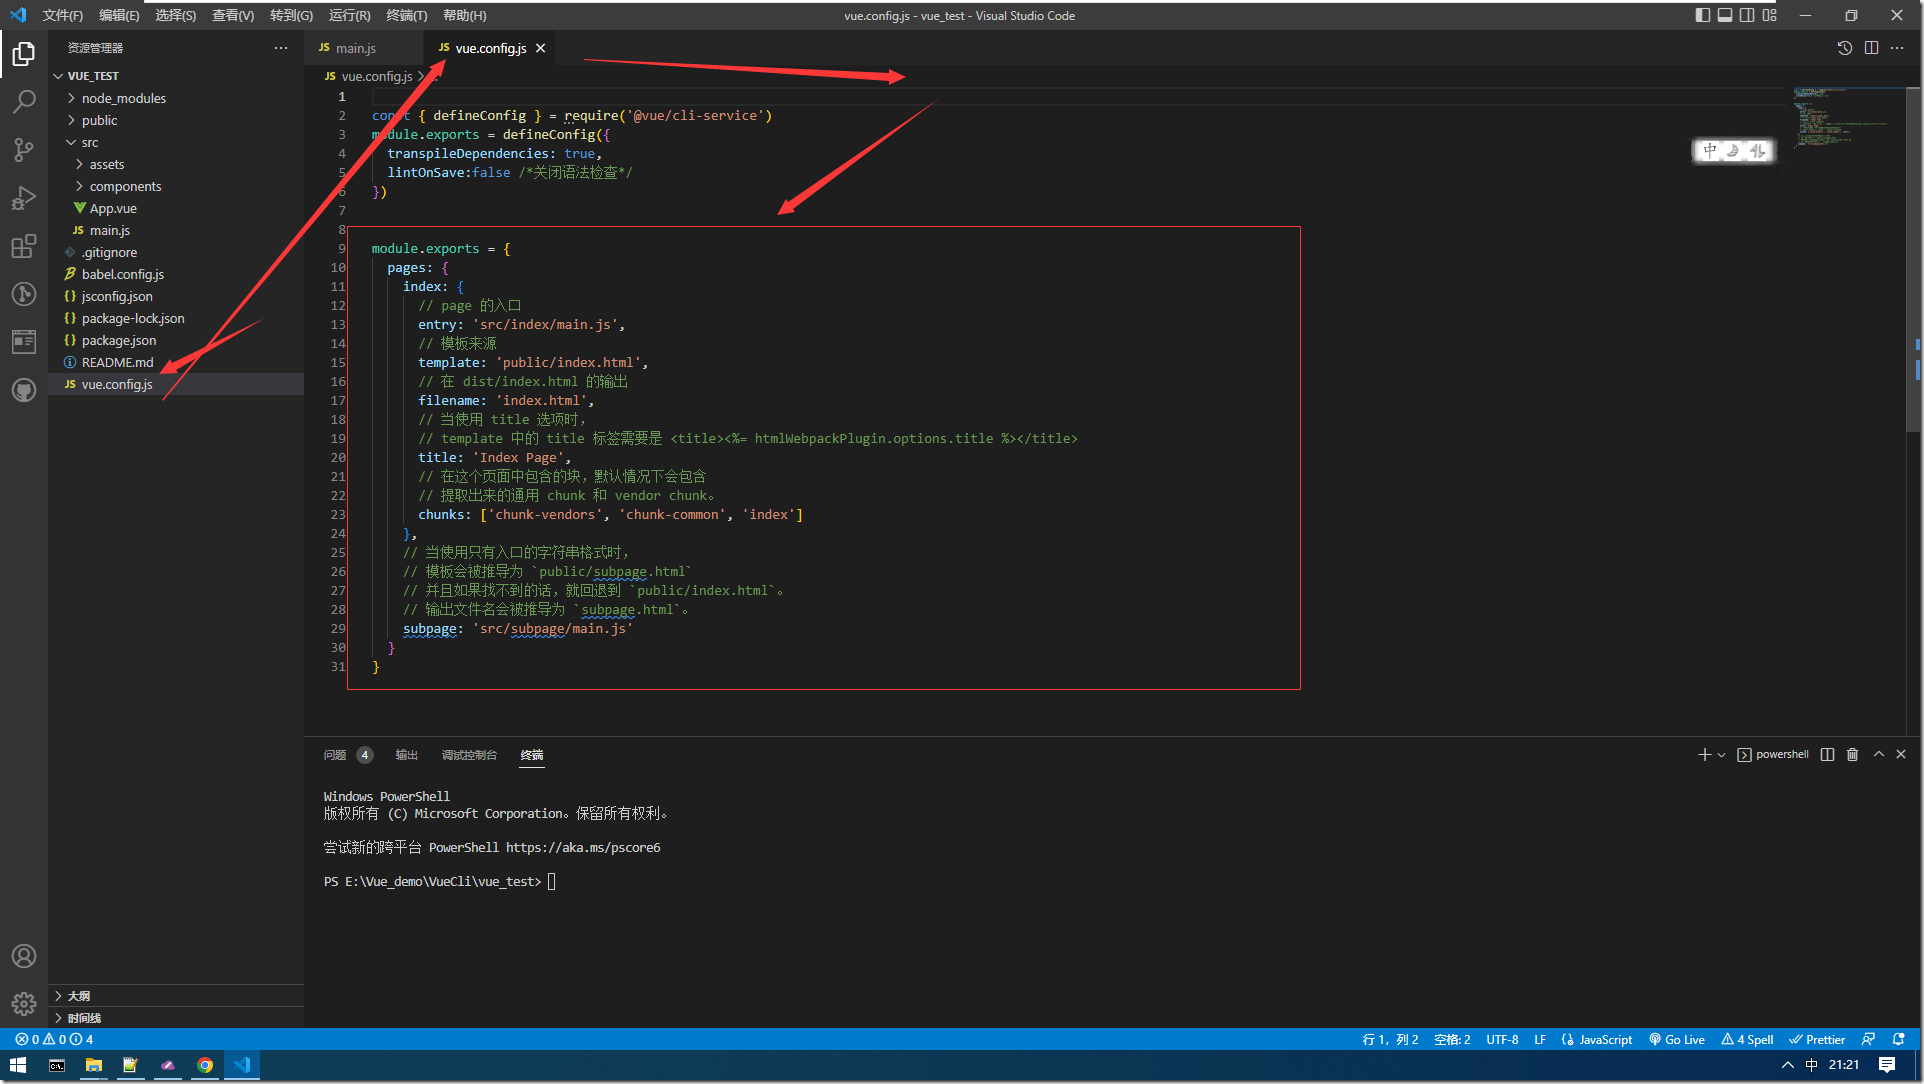Open babel.config.js in the file tree
Viewport: 1924px width, 1084px height.
click(176, 274)
